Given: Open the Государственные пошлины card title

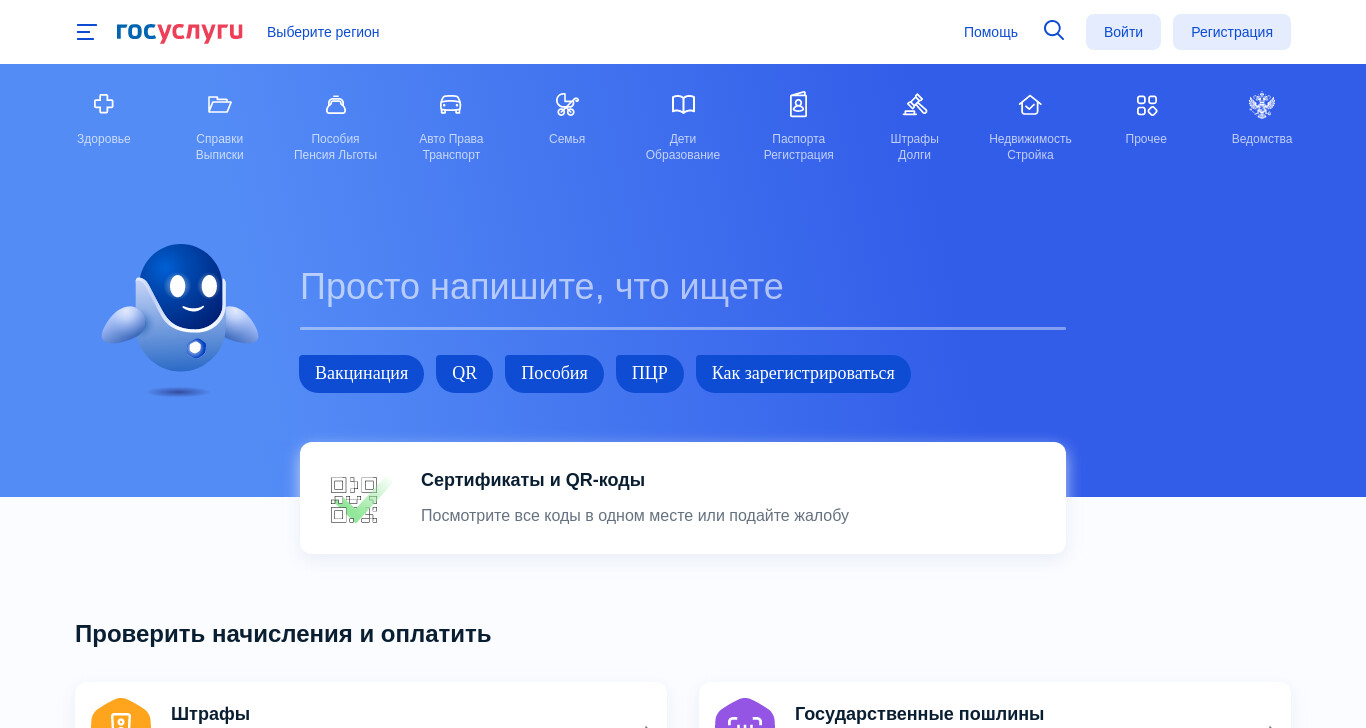Looking at the screenshot, I should 919,714.
